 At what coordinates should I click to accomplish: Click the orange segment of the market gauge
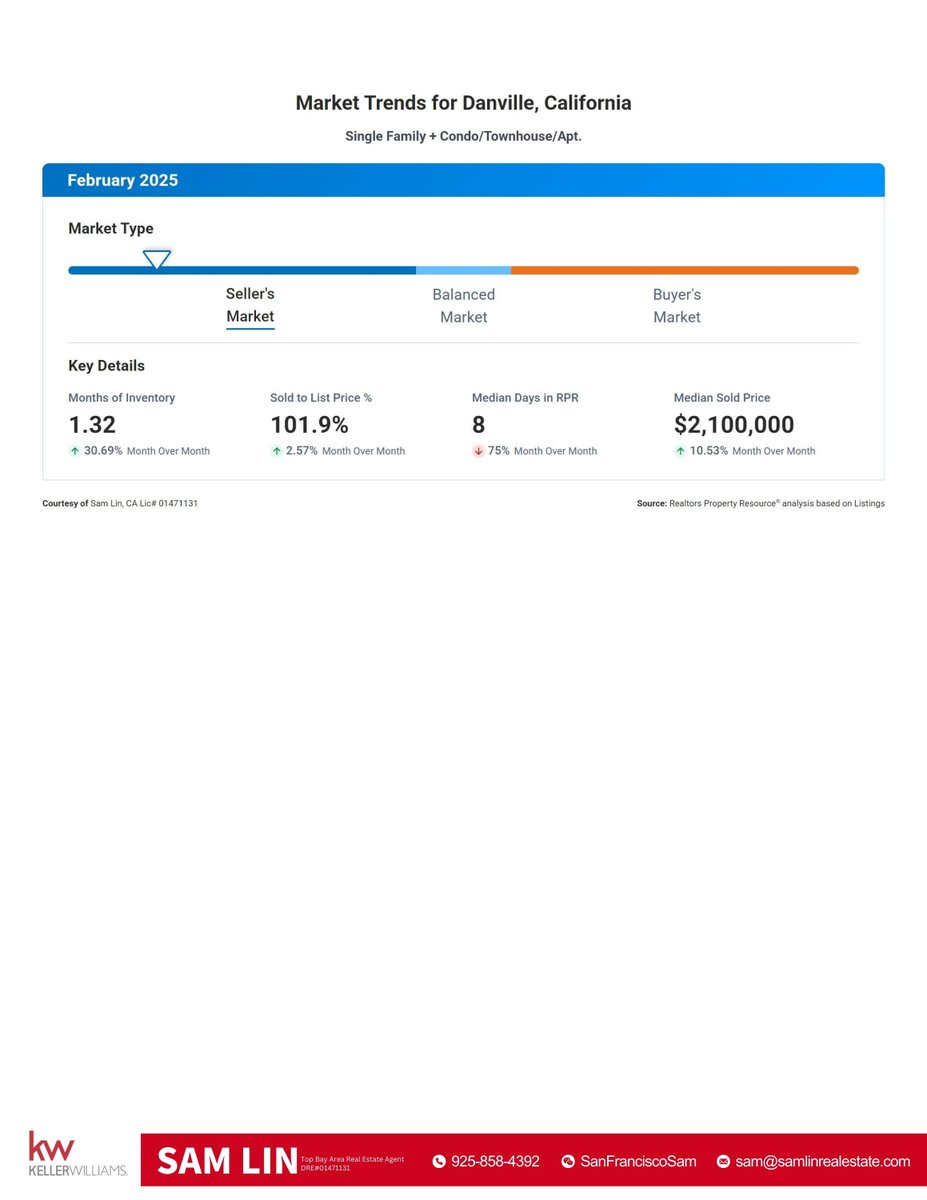(x=685, y=270)
